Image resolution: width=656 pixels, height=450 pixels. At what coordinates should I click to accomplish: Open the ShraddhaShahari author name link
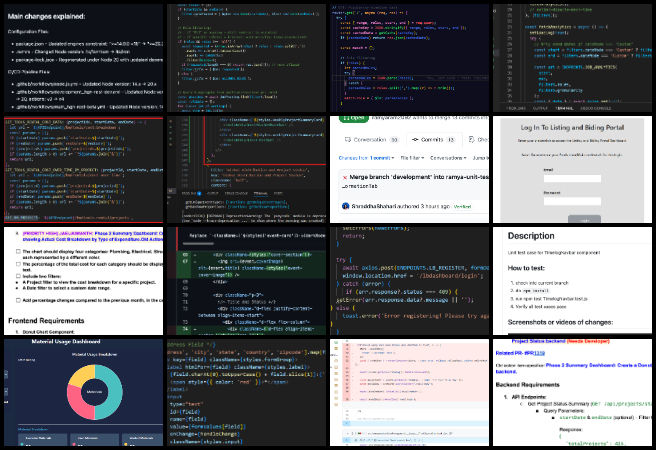(x=372, y=206)
